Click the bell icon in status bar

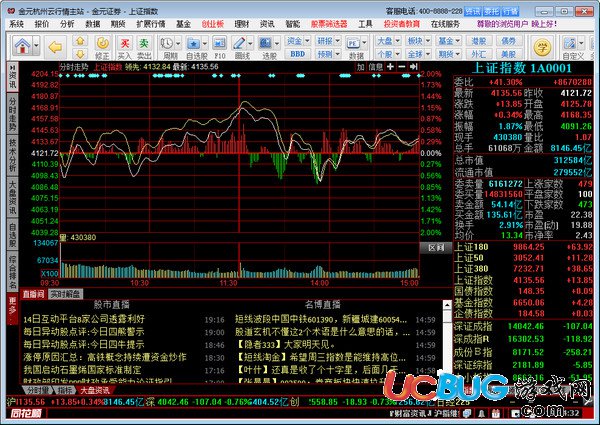[x=481, y=414]
